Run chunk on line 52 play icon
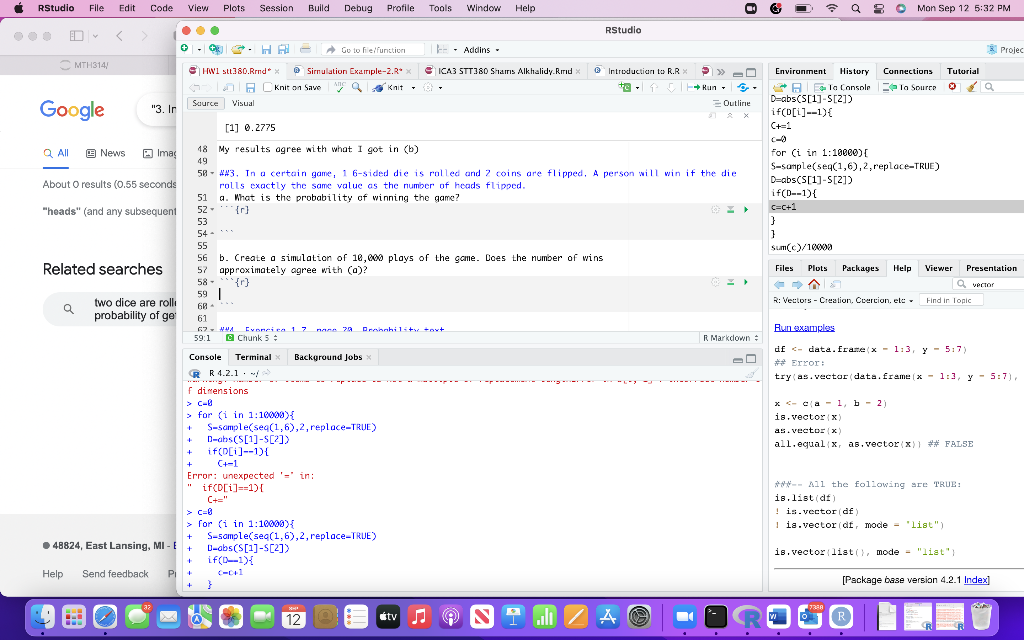The height and width of the screenshot is (640, 1024). point(746,210)
